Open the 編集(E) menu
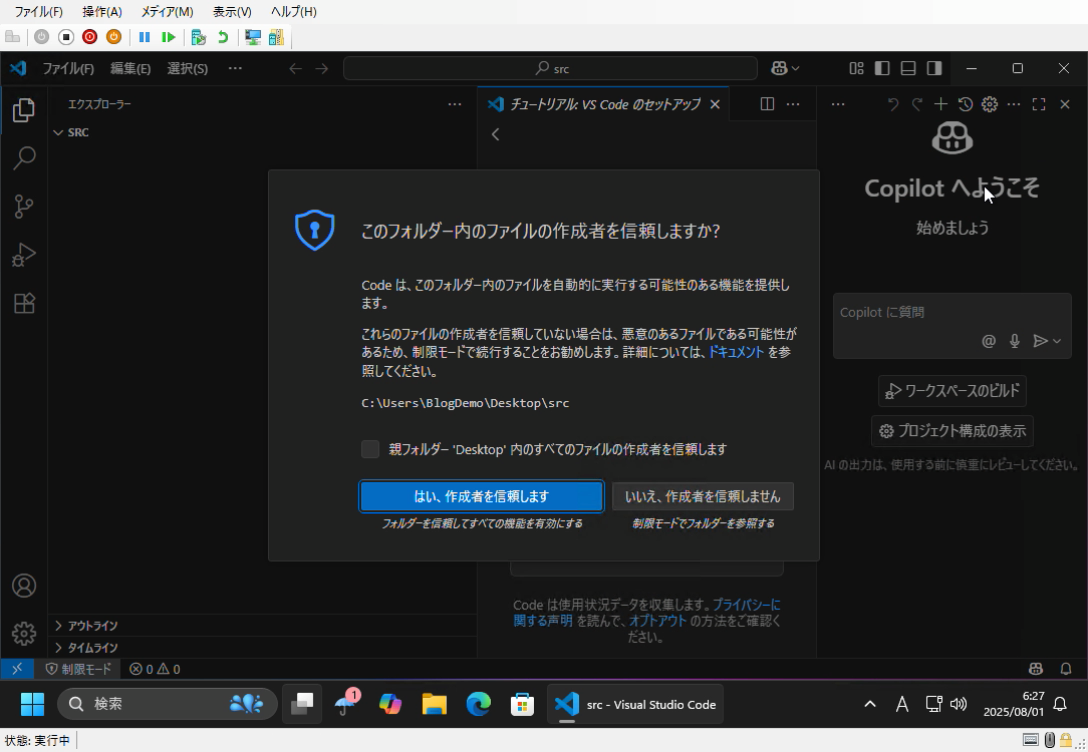This screenshot has height=752, width=1088. tap(130, 68)
